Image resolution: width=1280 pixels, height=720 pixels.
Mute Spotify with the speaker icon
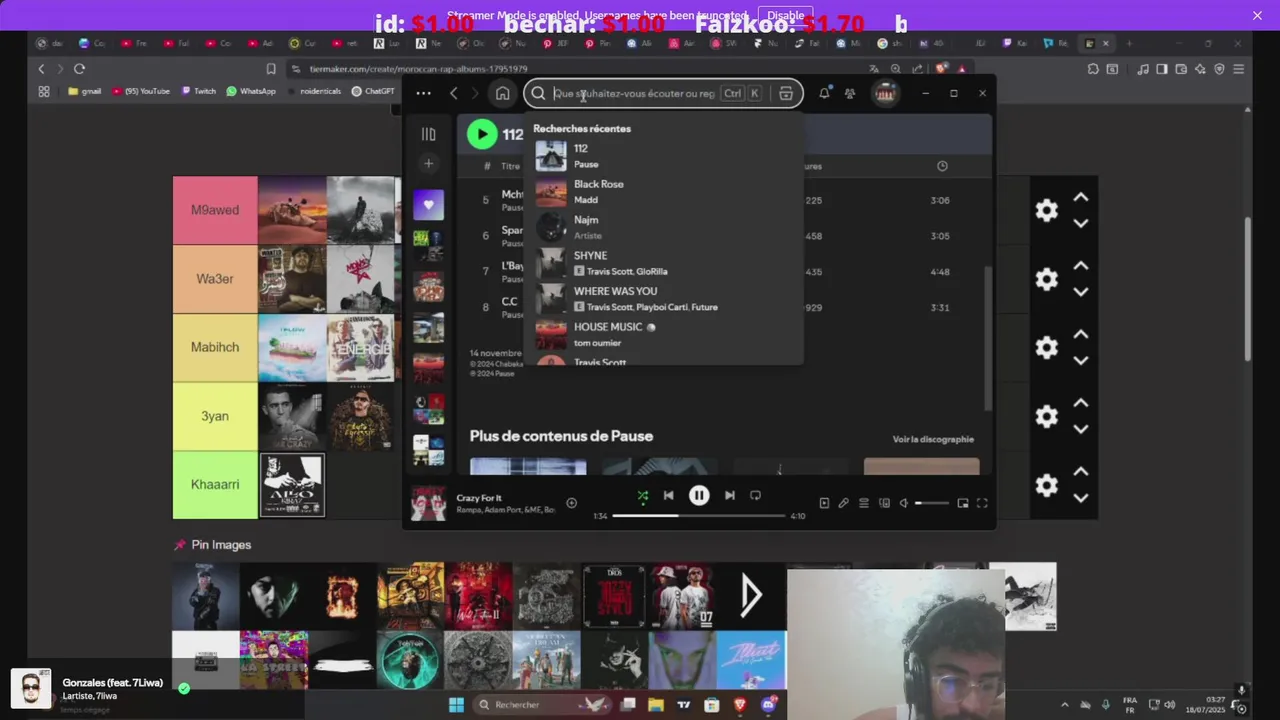[904, 503]
